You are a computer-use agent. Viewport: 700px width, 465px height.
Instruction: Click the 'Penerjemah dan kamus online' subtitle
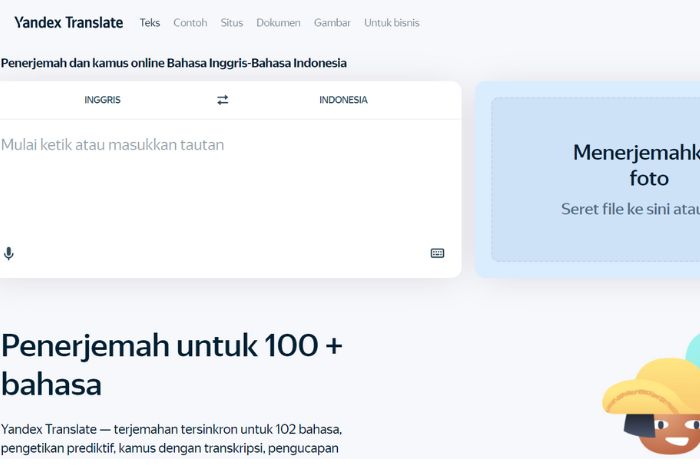click(174, 63)
